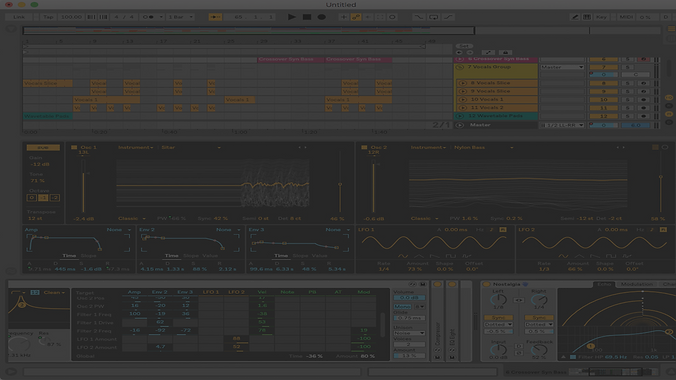Toggle the Loop switch icon

pos(433,17)
